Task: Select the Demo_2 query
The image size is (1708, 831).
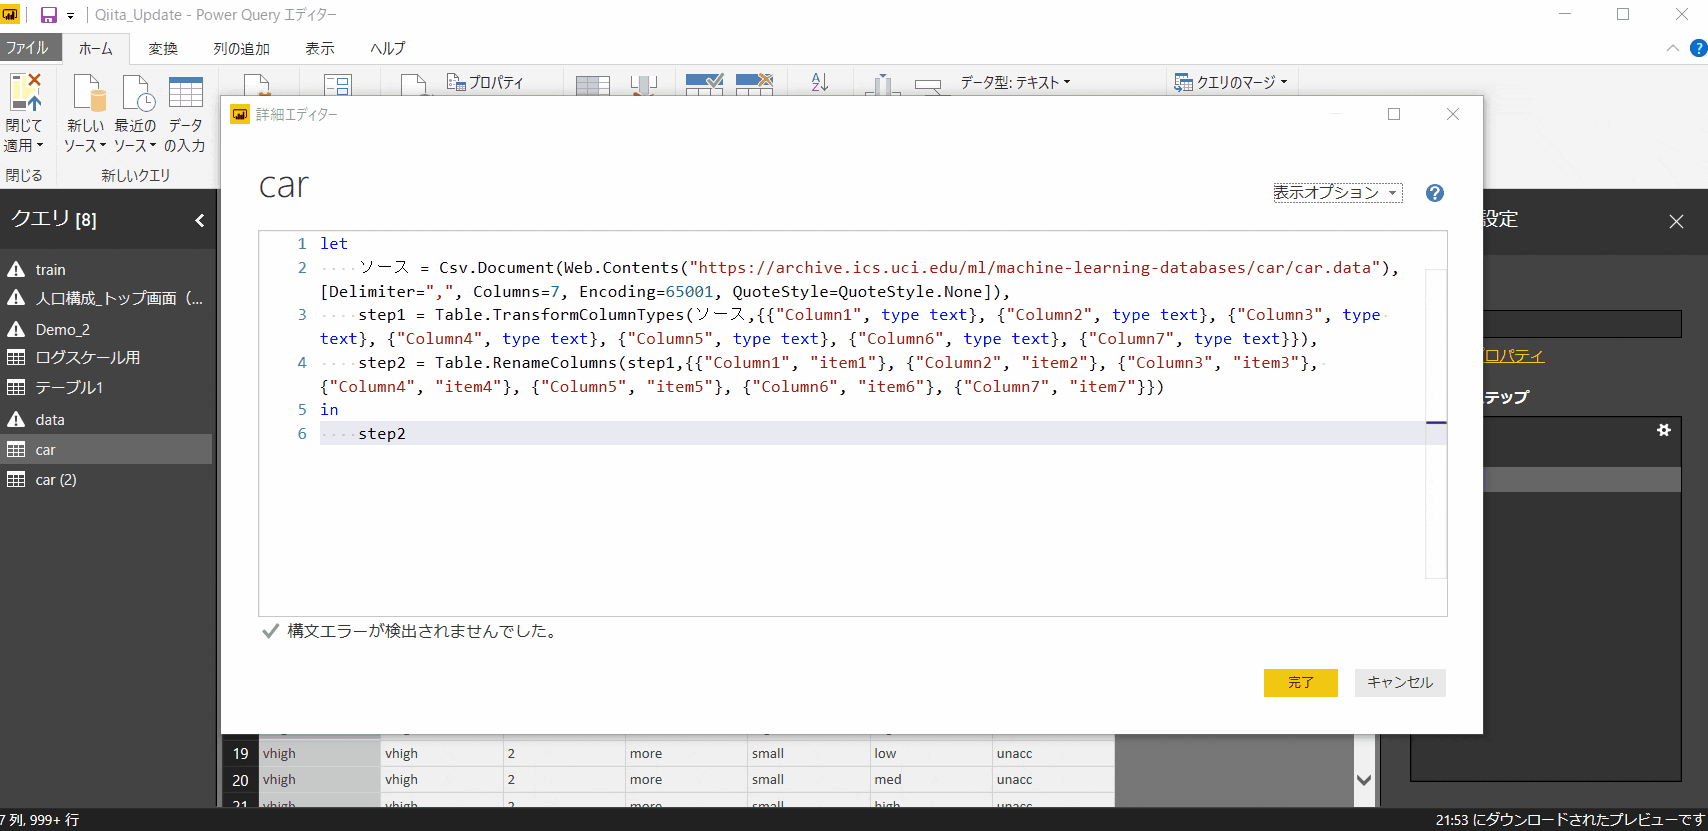Action: (106, 329)
